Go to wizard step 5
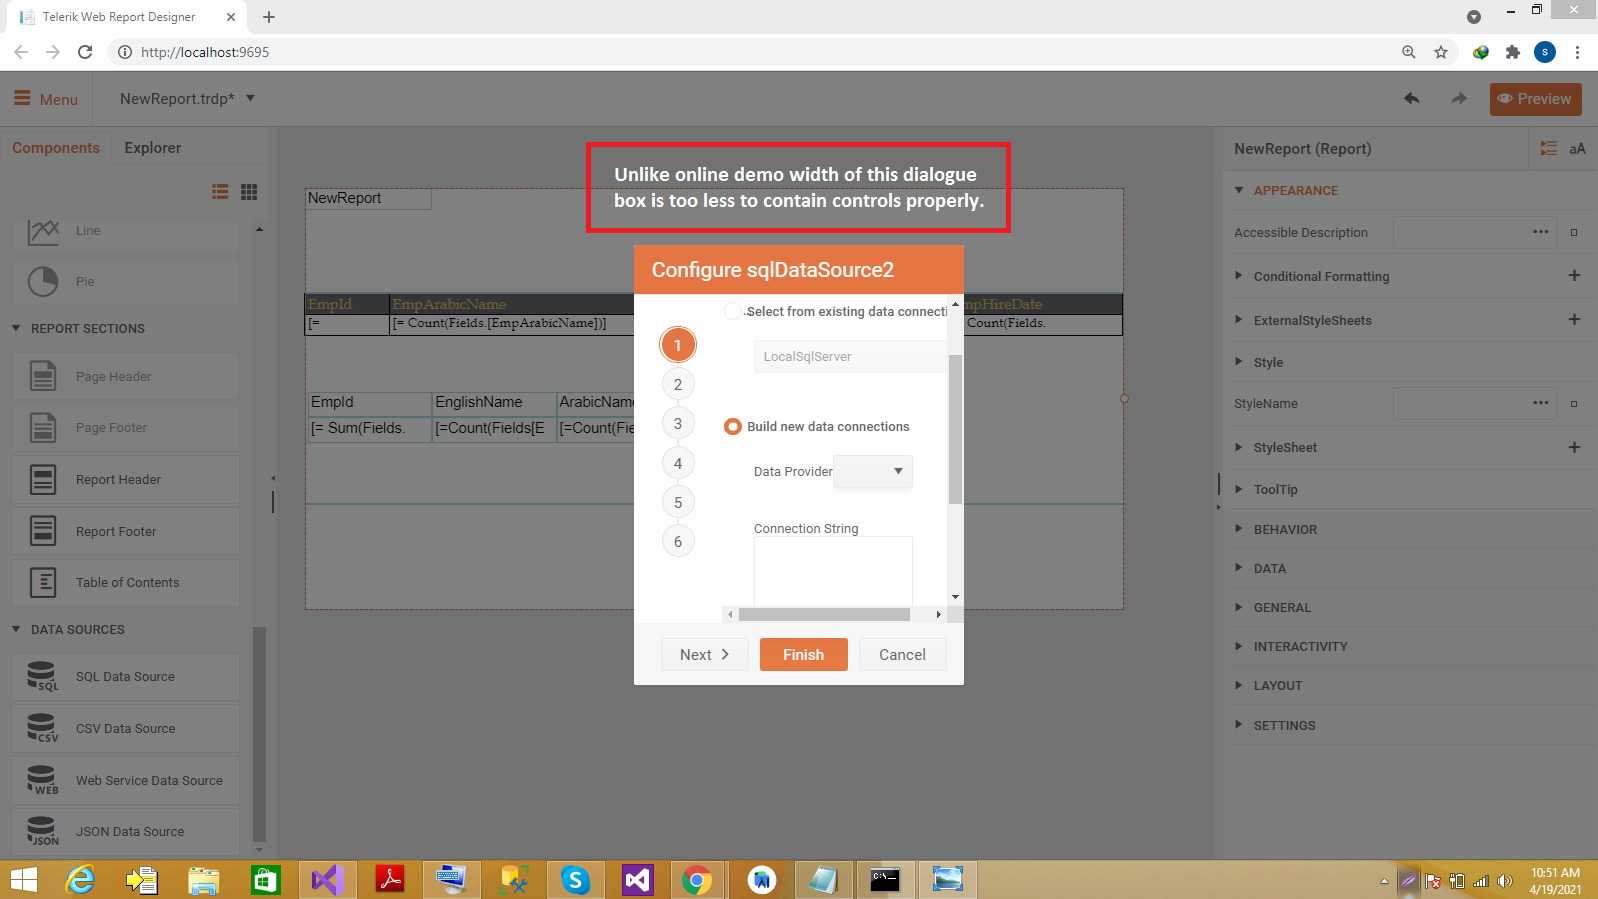 tap(678, 503)
